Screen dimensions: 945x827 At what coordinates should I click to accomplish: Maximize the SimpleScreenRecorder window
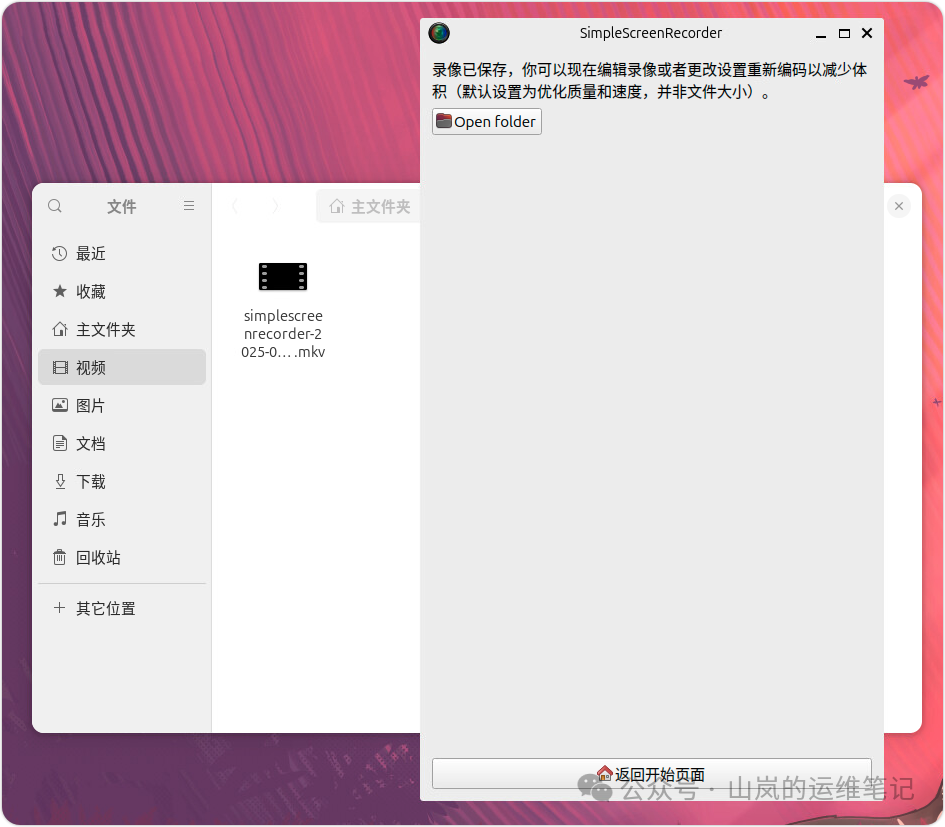coord(844,34)
